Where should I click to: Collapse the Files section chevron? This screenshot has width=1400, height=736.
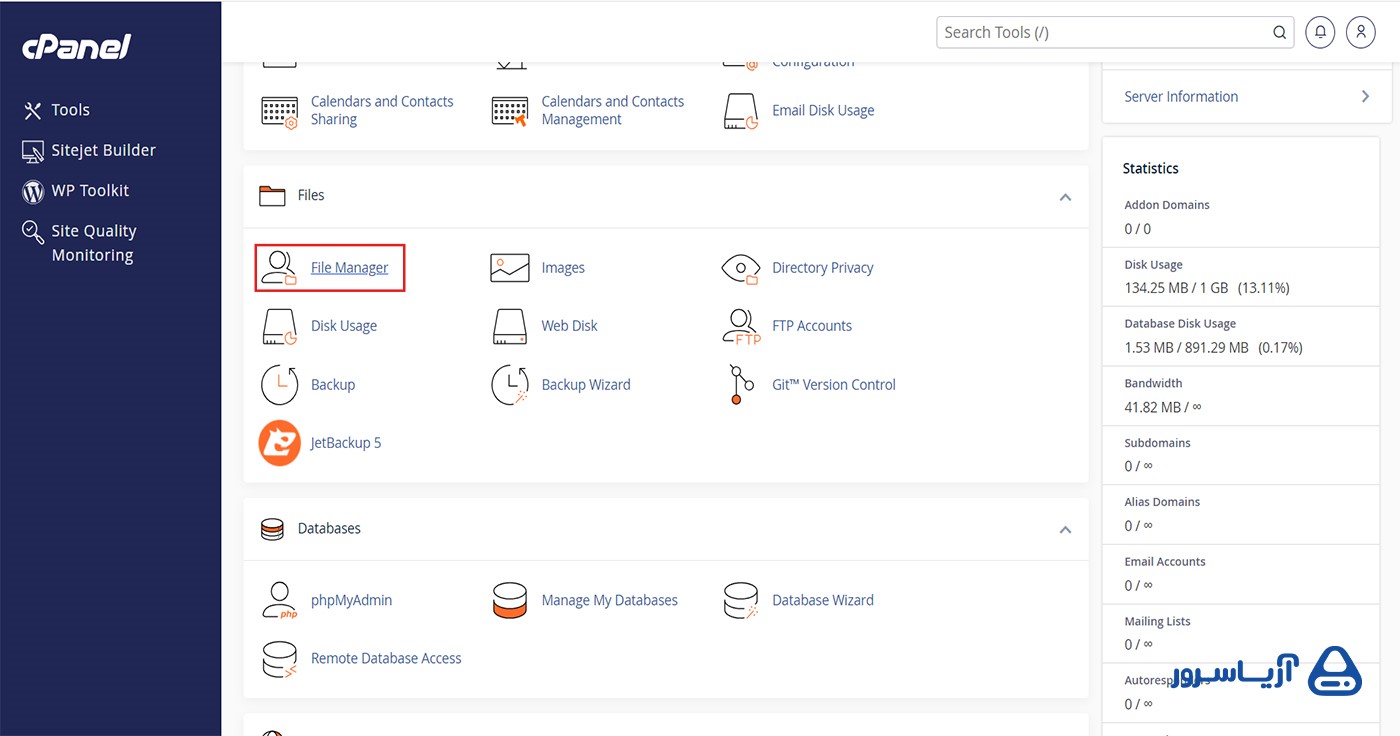pyautogui.click(x=1065, y=197)
